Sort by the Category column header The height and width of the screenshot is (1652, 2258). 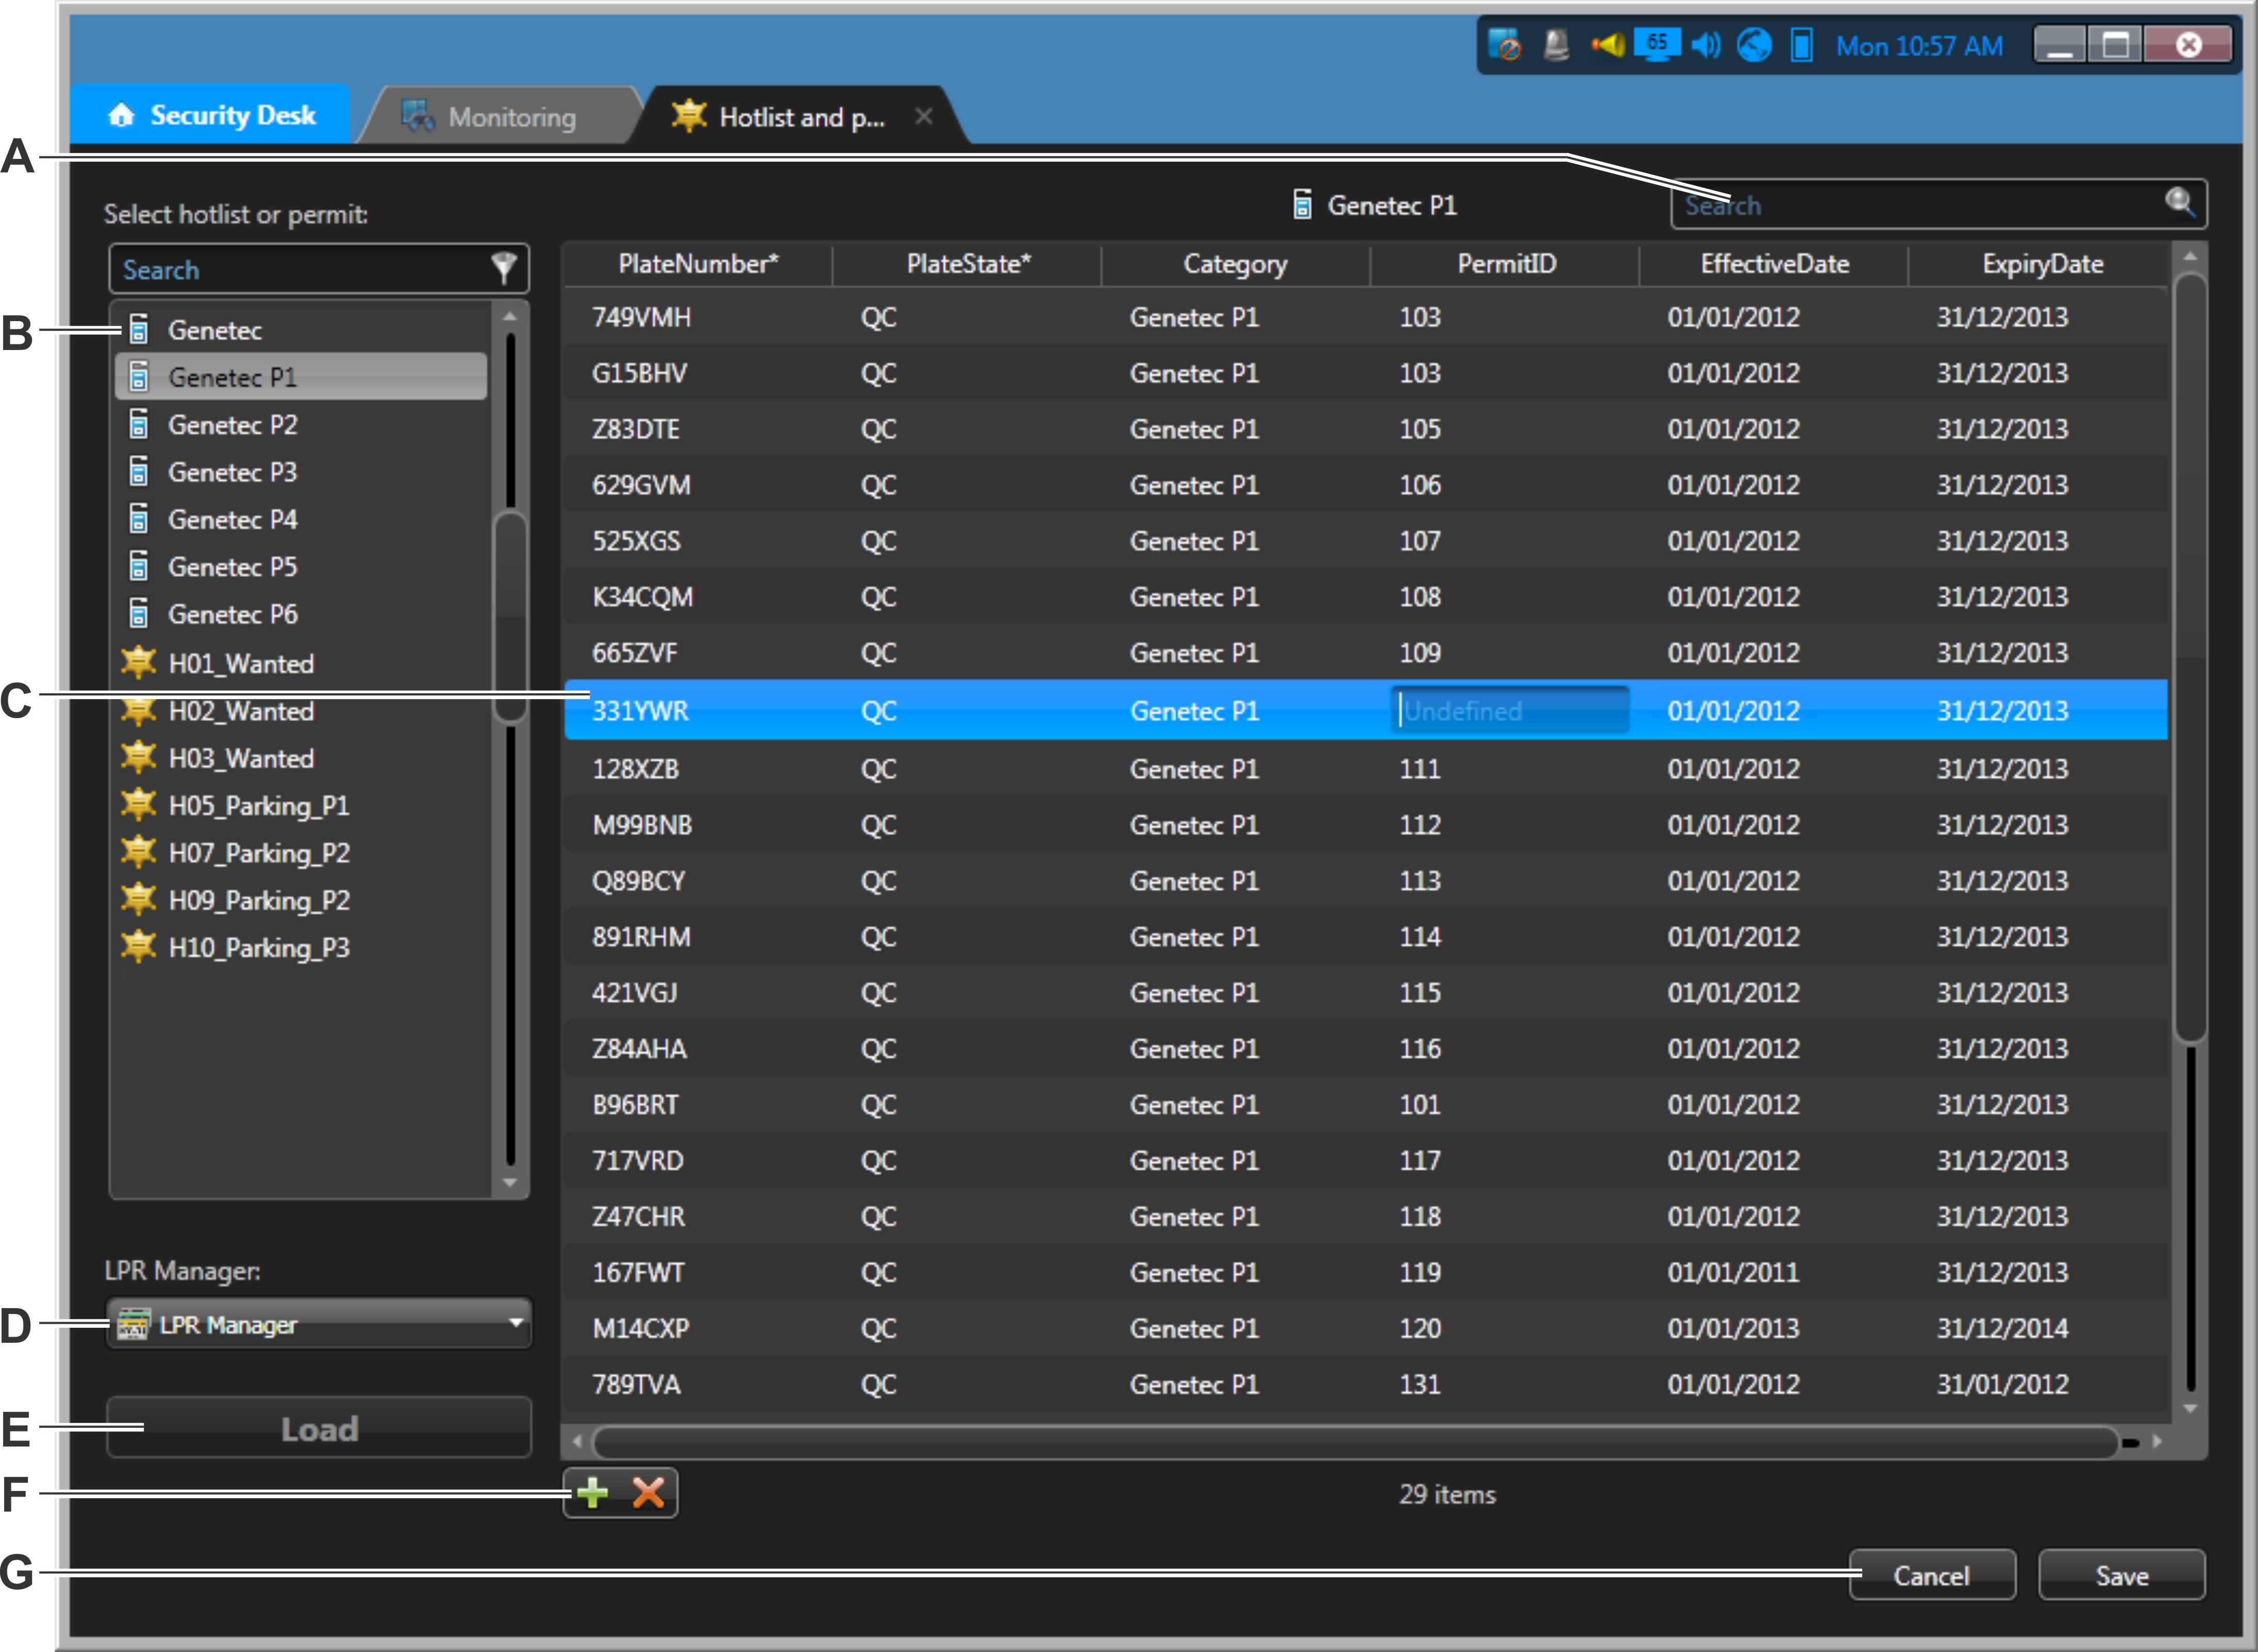pyautogui.click(x=1236, y=264)
